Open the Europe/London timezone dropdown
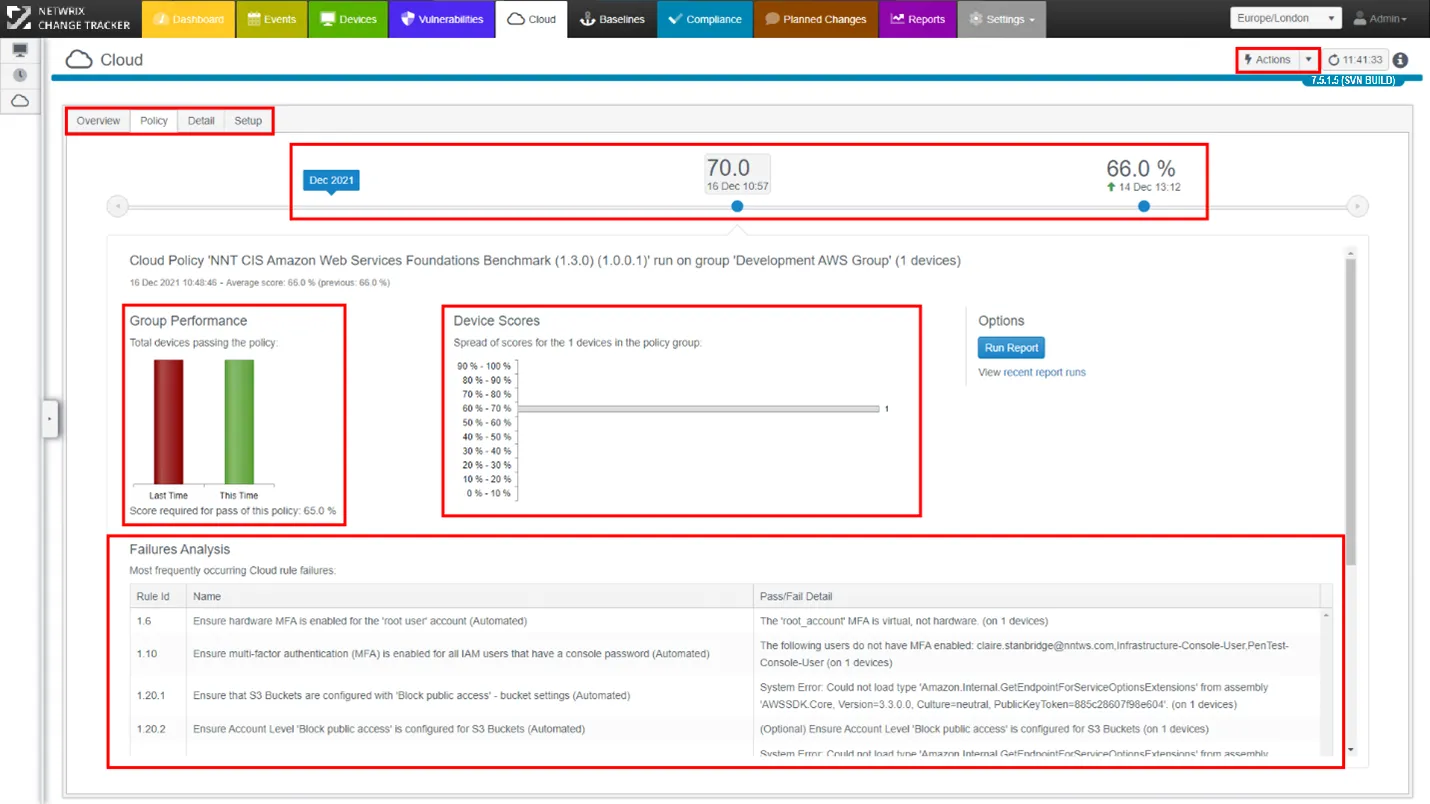Image resolution: width=1430 pixels, height=804 pixels. tap(1285, 18)
